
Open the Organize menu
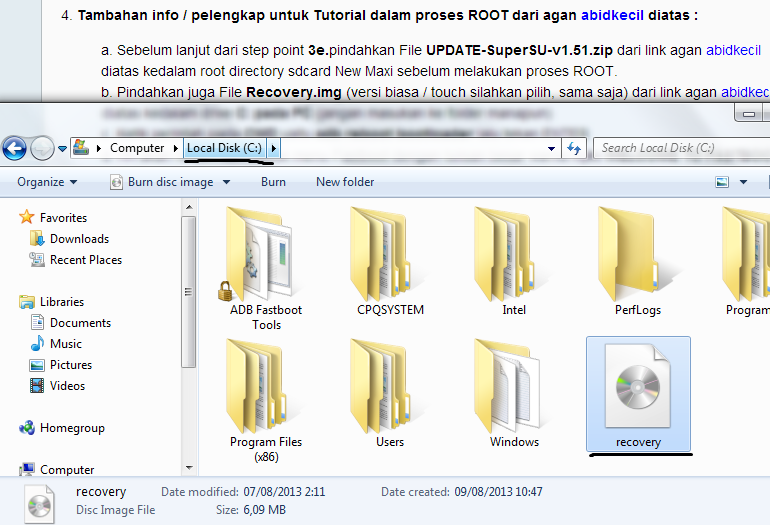coord(47,182)
